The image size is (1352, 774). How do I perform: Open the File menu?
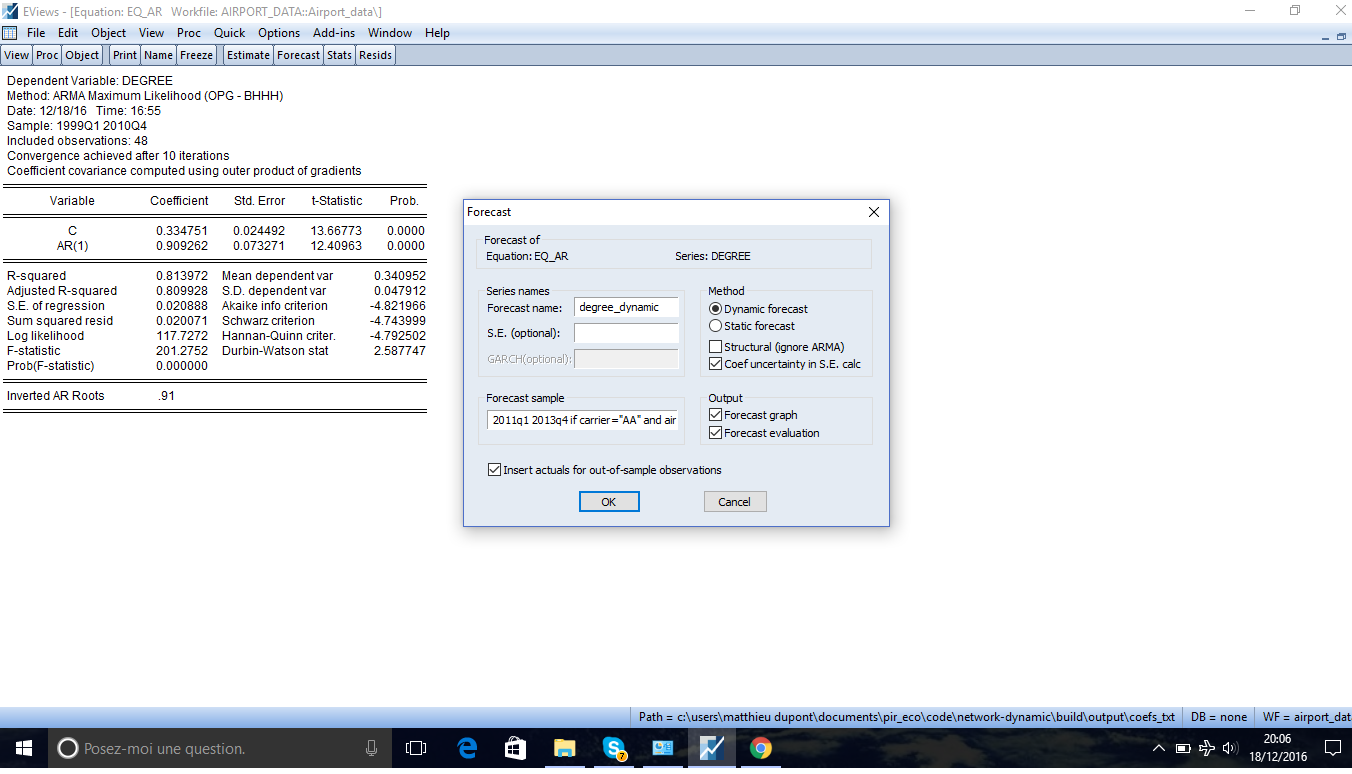[x=36, y=33]
